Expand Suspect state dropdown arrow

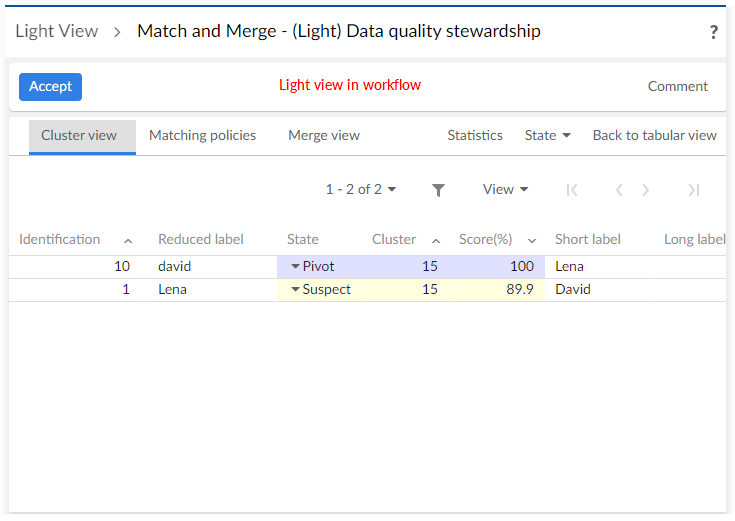pyautogui.click(x=295, y=290)
